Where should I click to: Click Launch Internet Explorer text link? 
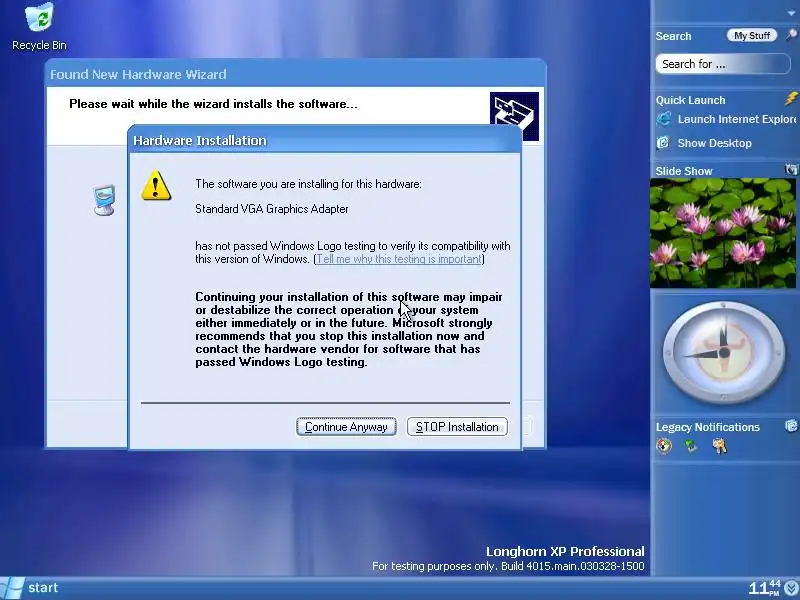pos(737,119)
